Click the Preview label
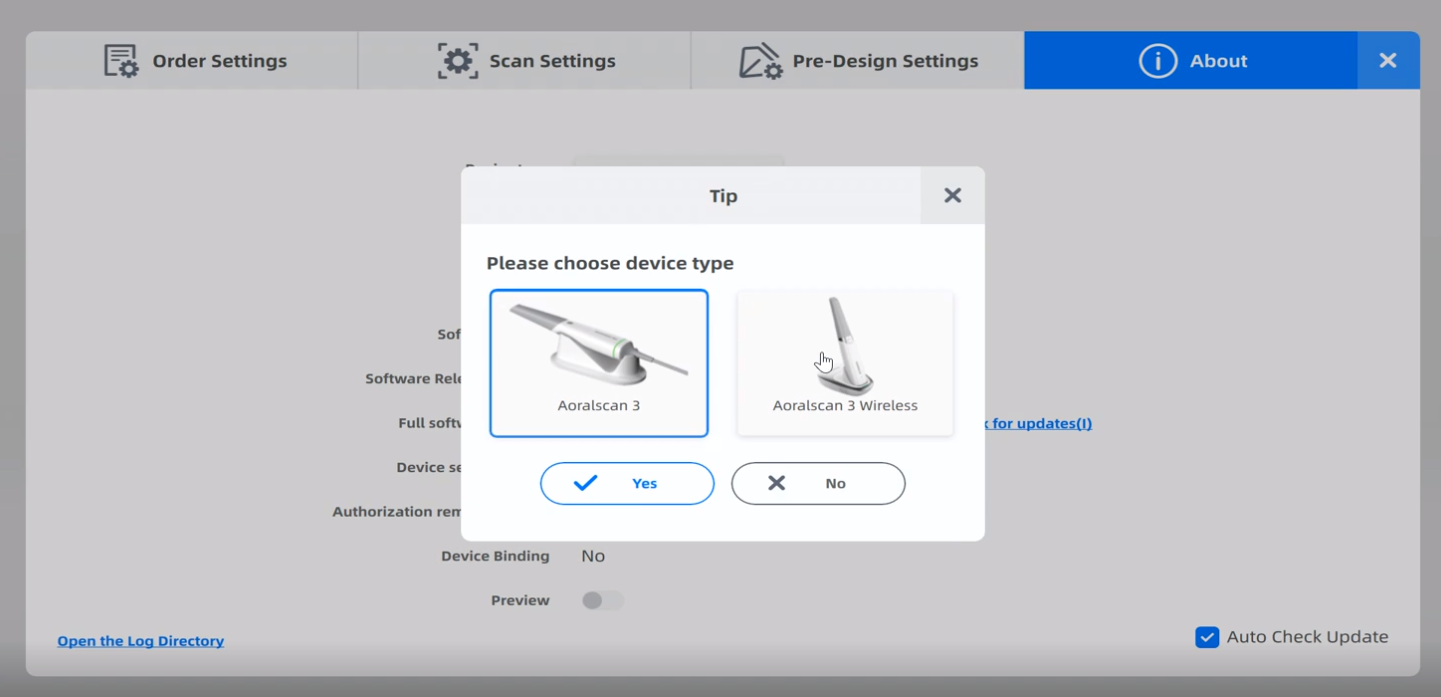 click(x=520, y=600)
